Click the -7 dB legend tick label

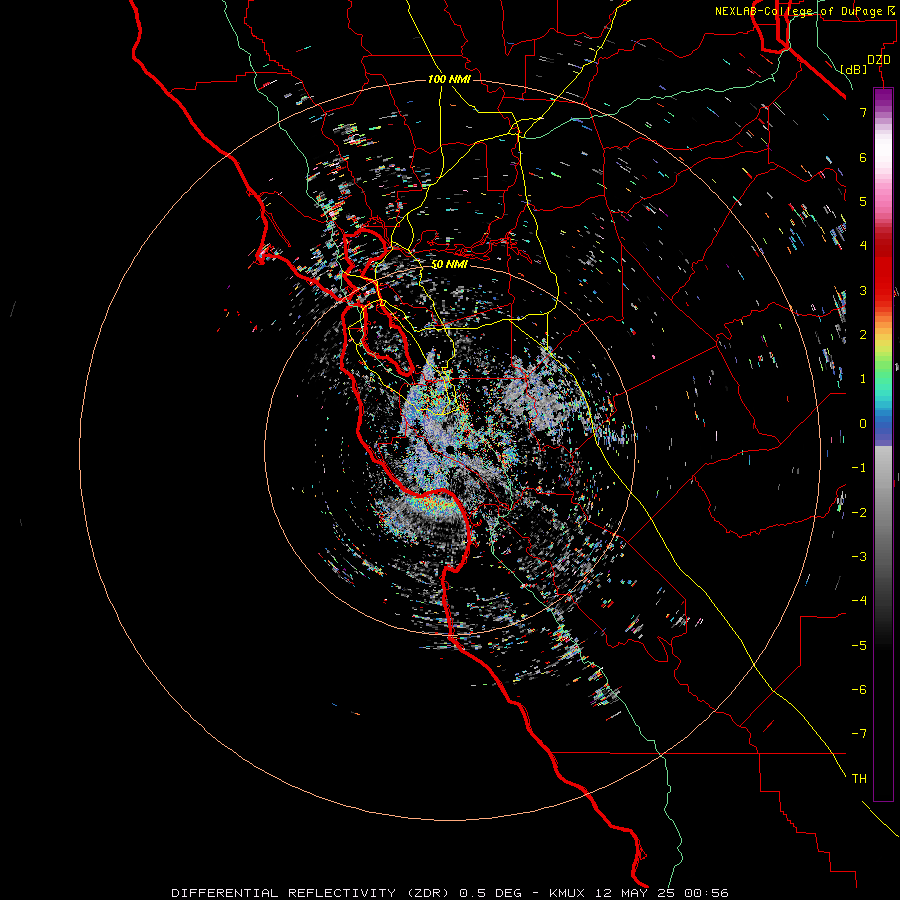[859, 734]
